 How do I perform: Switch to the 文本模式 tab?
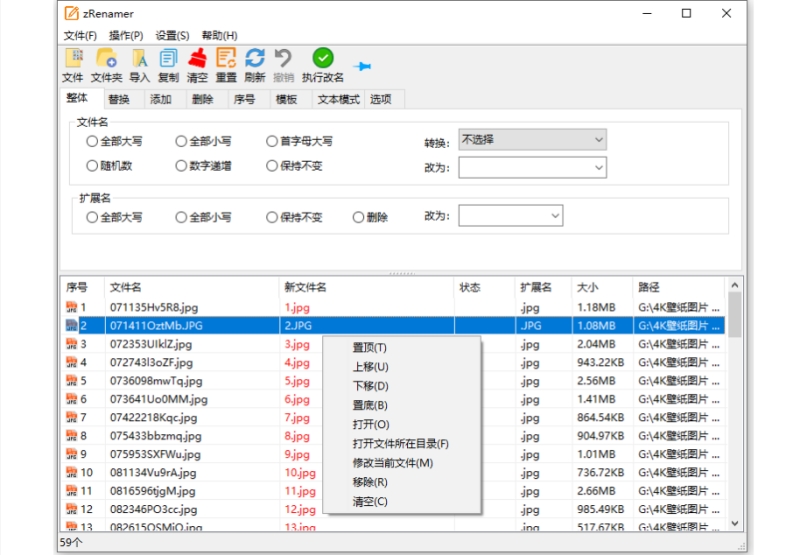pyautogui.click(x=338, y=99)
